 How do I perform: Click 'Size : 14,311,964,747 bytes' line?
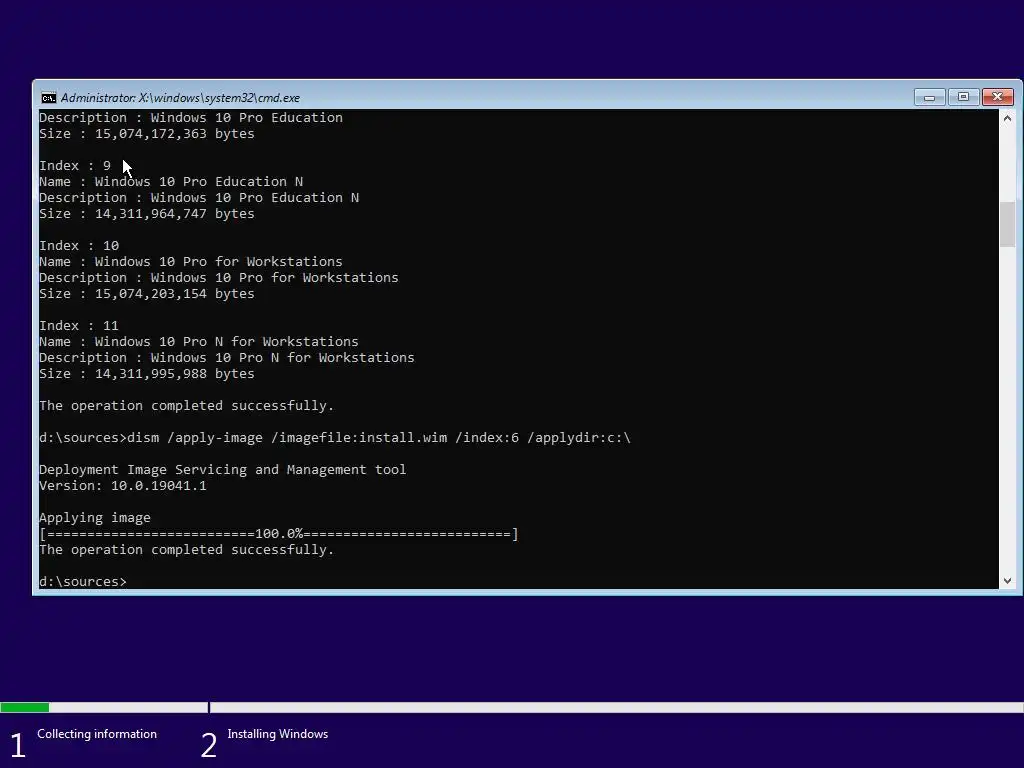pyautogui.click(x=147, y=214)
